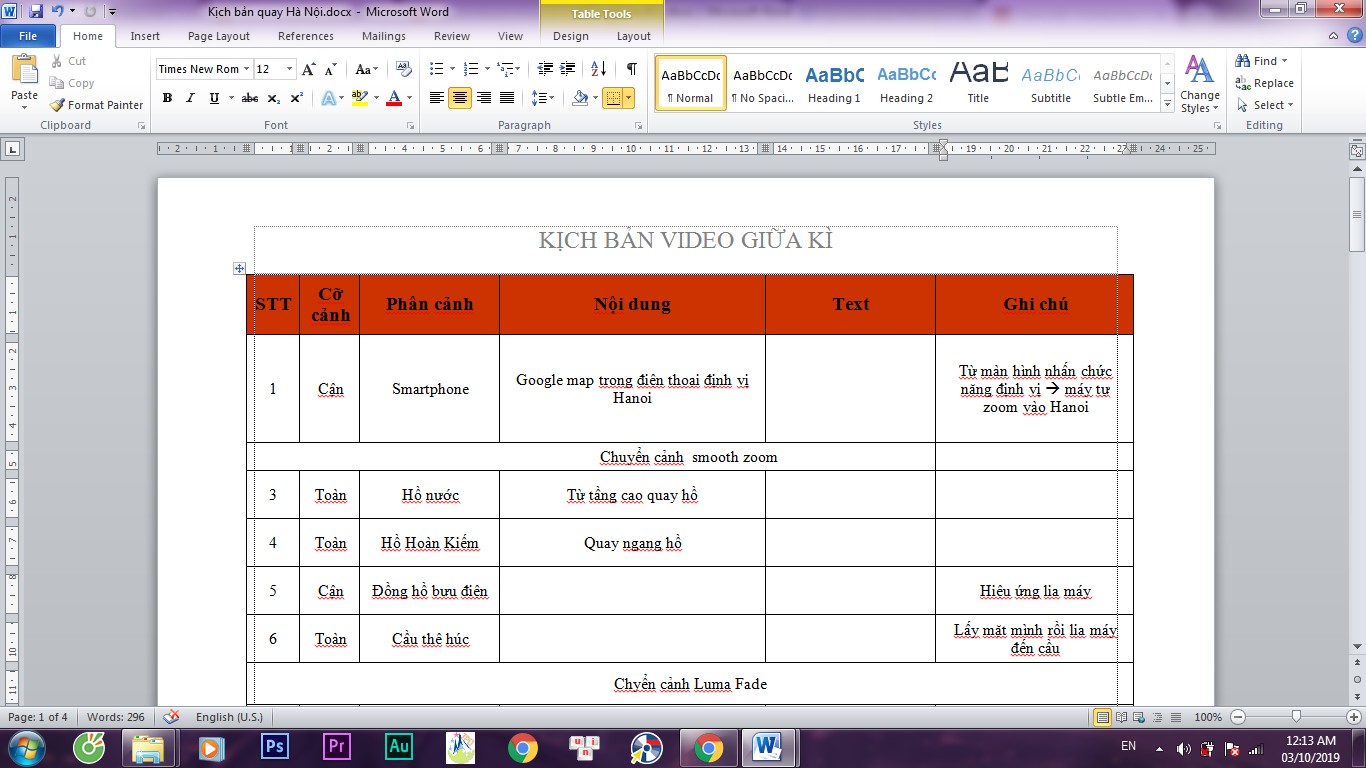Justify the paragraph text
Viewport: 1366px width, 768px height.
507,98
